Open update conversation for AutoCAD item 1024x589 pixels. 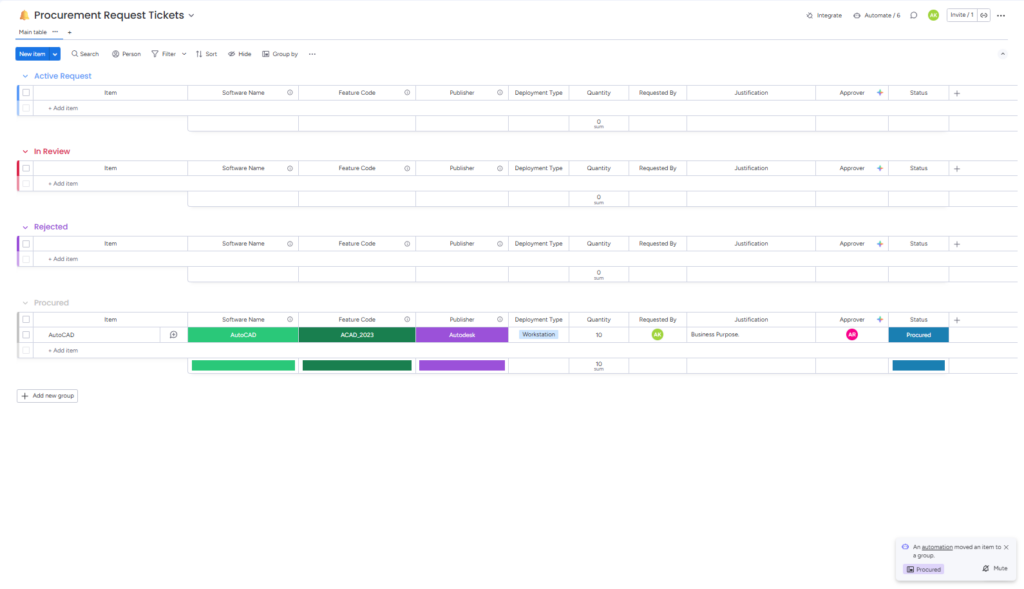tap(173, 335)
